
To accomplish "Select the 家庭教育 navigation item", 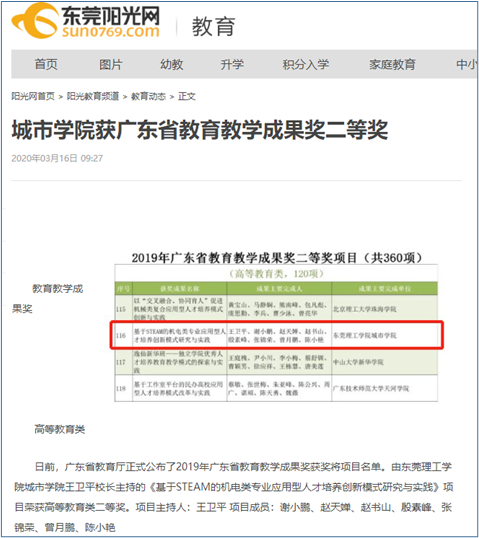I will tap(392, 64).
